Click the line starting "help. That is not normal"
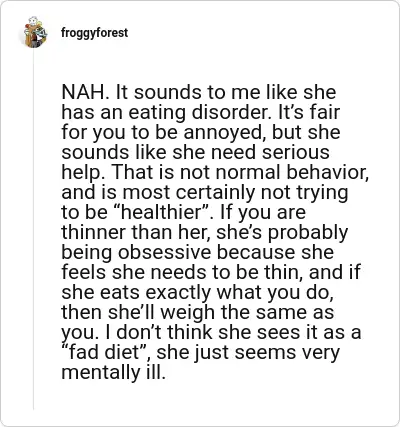Viewport: 400px width, 427px height. tap(215, 172)
